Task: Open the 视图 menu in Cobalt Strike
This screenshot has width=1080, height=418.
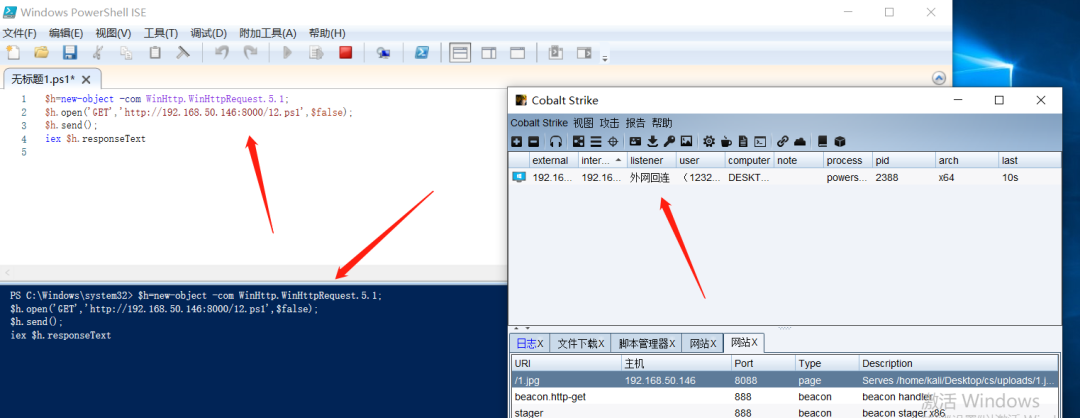Action: coord(583,123)
